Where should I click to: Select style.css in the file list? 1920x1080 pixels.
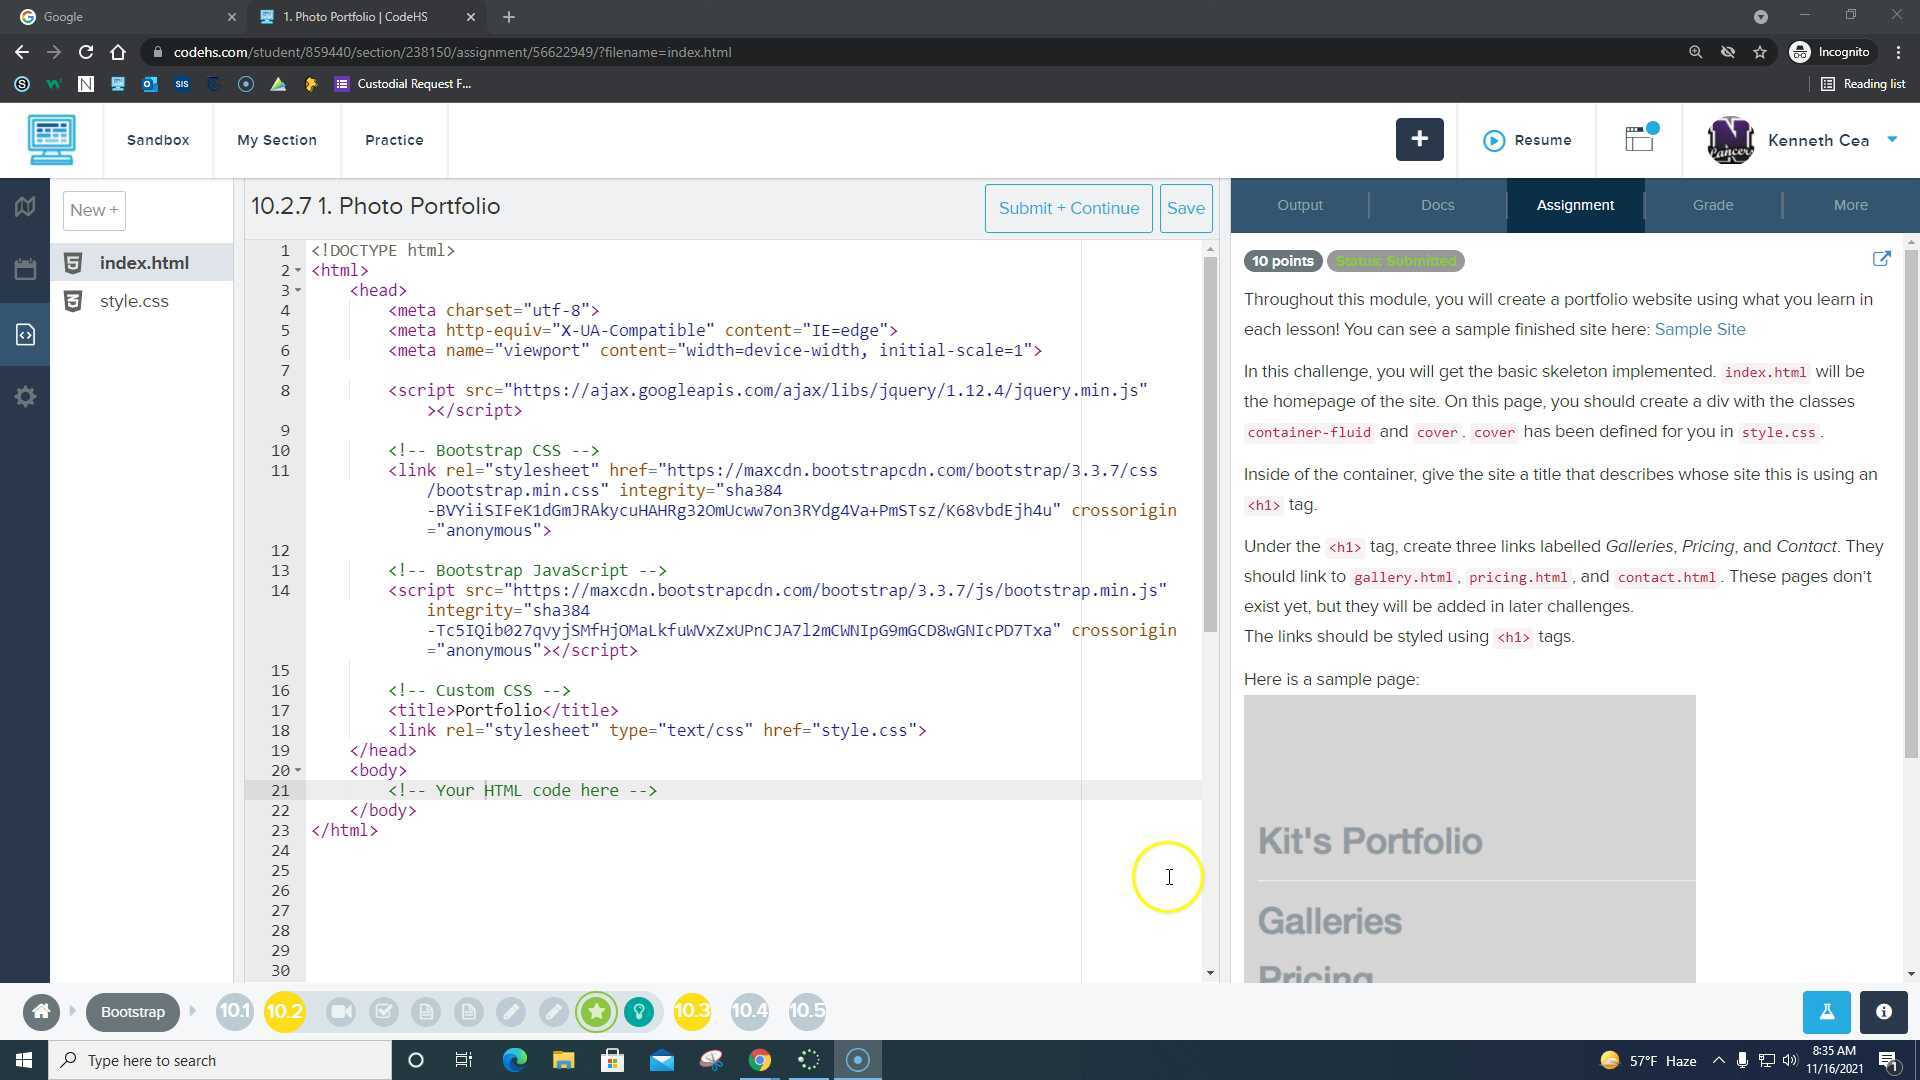pyautogui.click(x=134, y=301)
